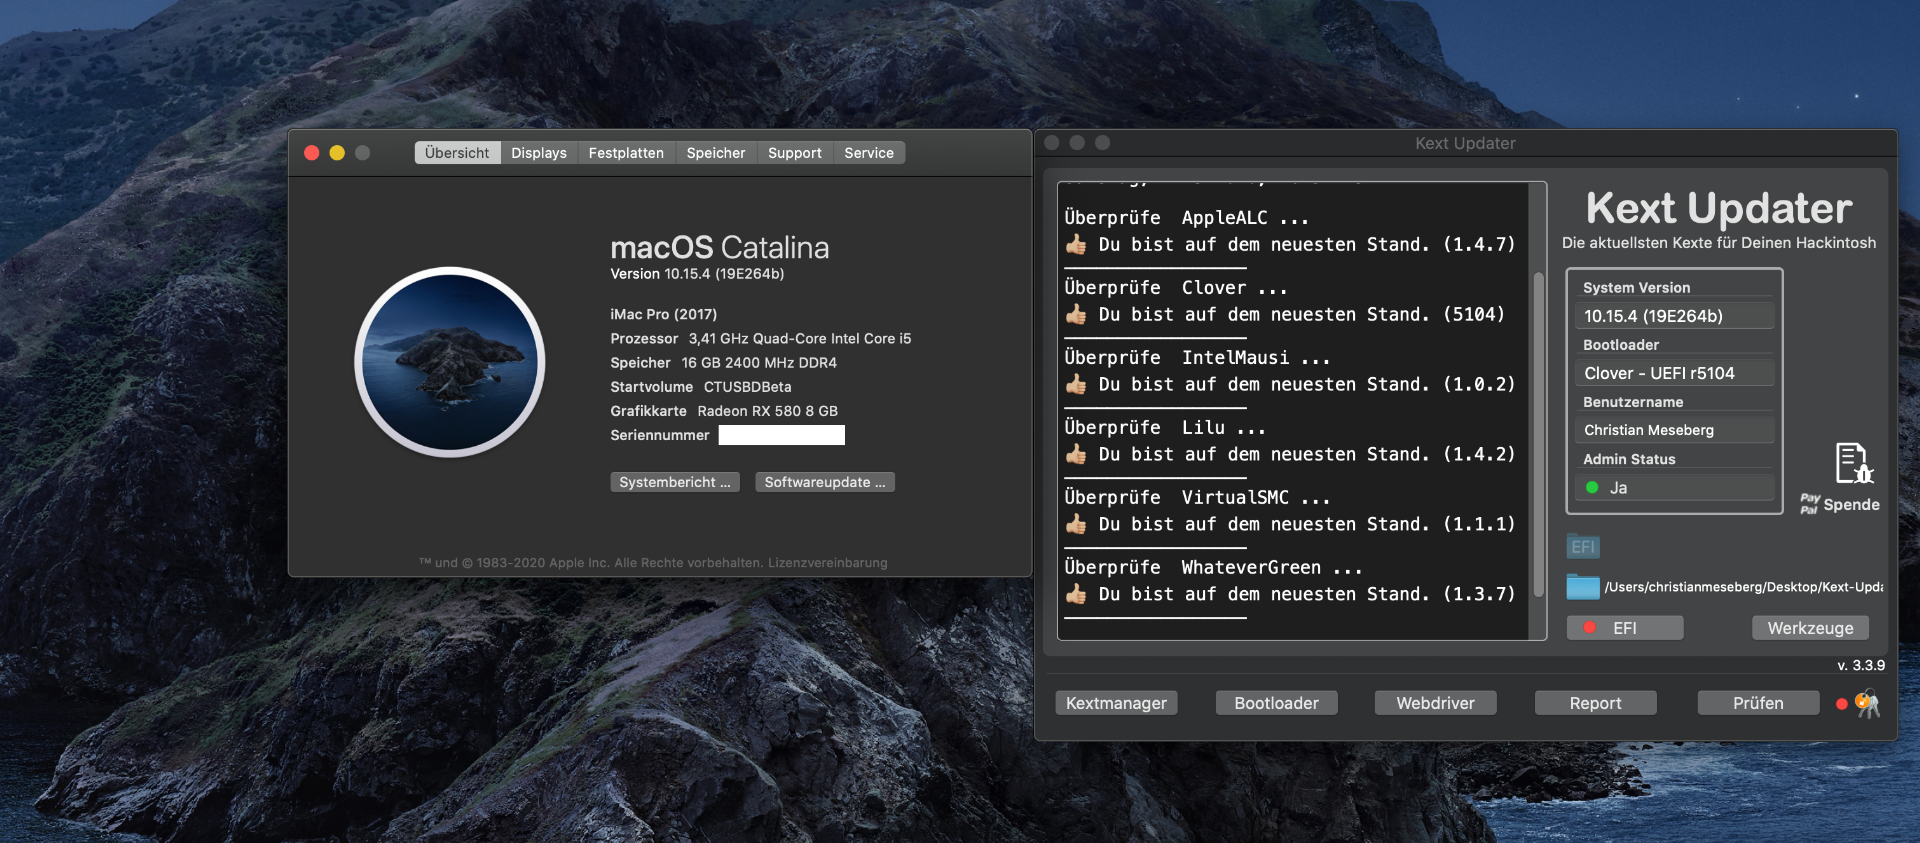Click the Bootloader button at the bottom
This screenshot has height=843, width=1920.
[1276, 703]
